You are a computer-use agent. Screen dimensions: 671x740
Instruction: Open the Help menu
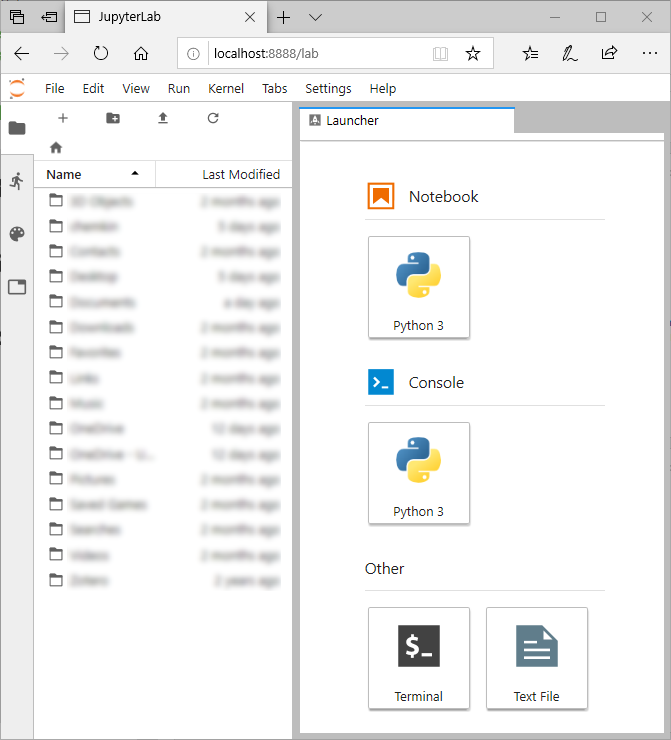coord(383,88)
